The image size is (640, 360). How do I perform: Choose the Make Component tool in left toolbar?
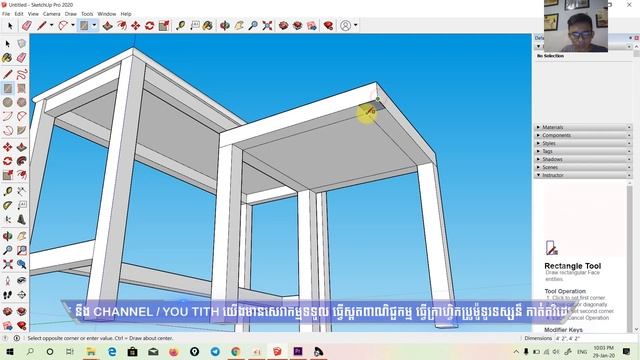(22, 44)
